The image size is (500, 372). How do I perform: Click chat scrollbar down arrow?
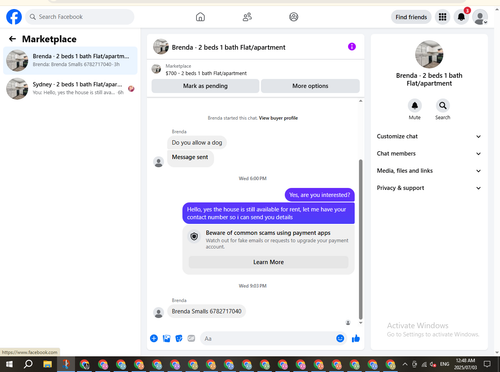click(360, 323)
